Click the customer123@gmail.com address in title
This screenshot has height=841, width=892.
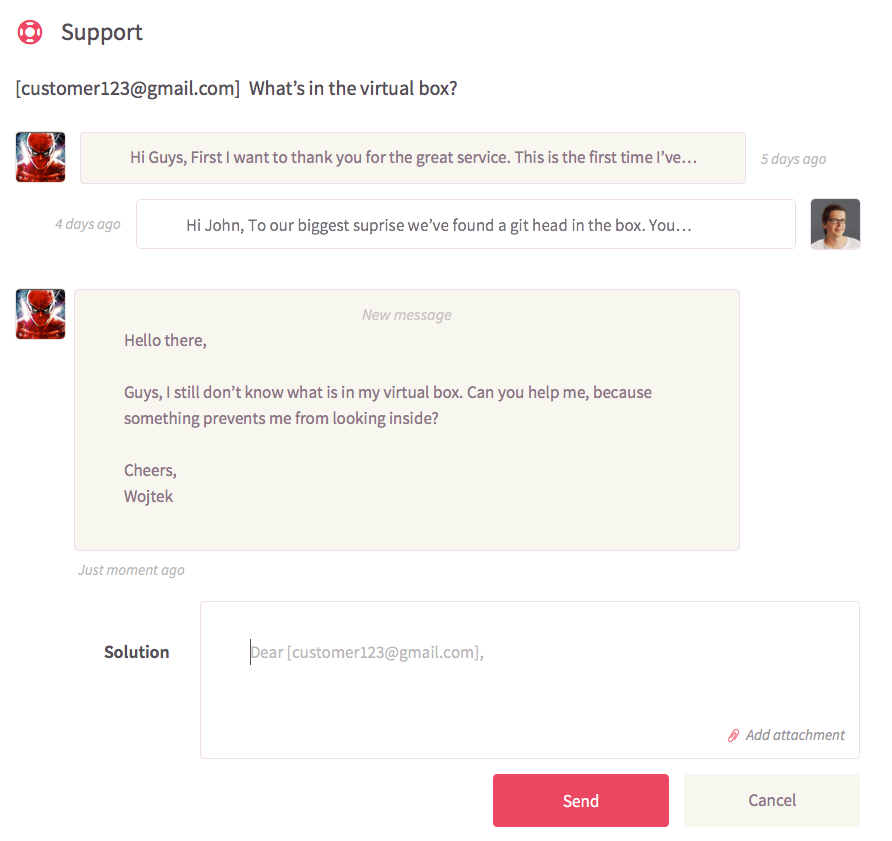pyautogui.click(x=128, y=89)
